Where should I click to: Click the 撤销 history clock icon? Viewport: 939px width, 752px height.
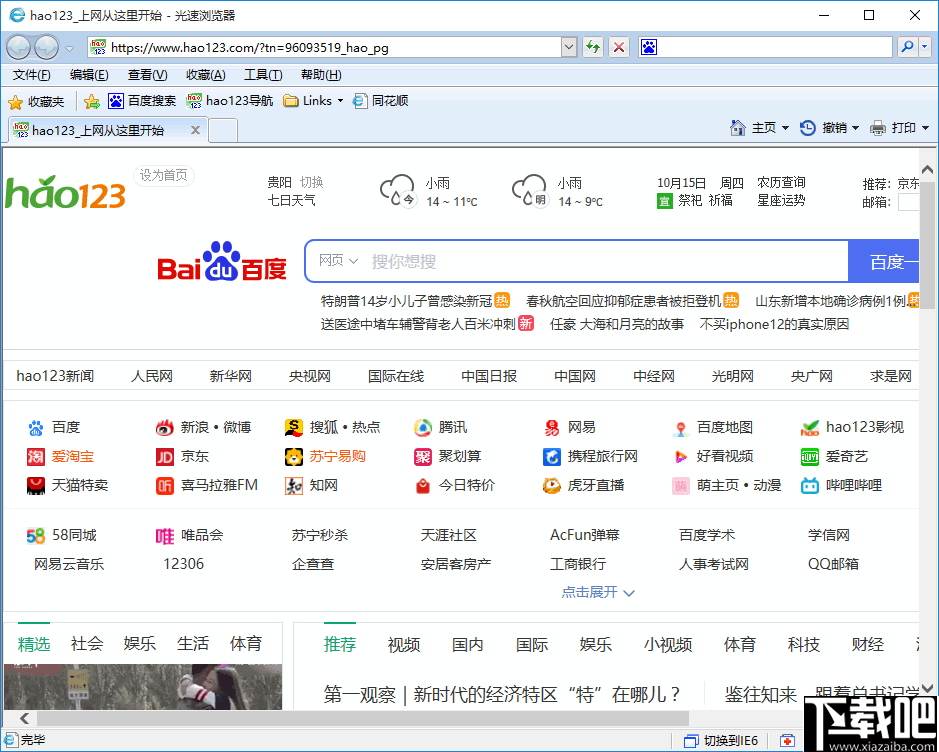pos(808,128)
